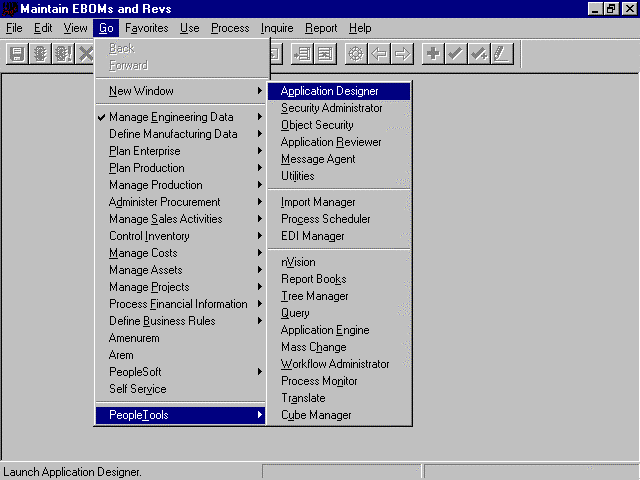Expand the Administer Procurement submenu

[180, 202]
